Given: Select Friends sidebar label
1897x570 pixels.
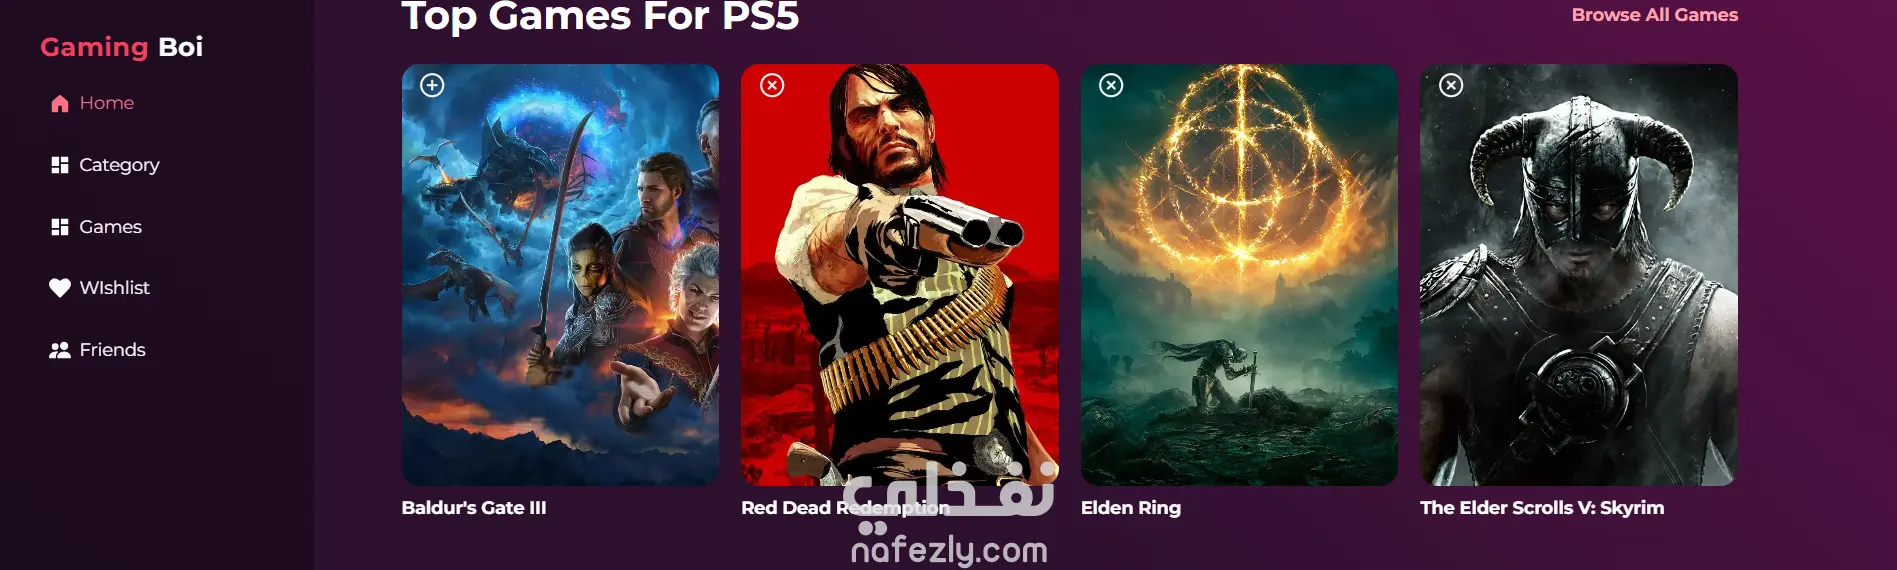Looking at the screenshot, I should (112, 350).
